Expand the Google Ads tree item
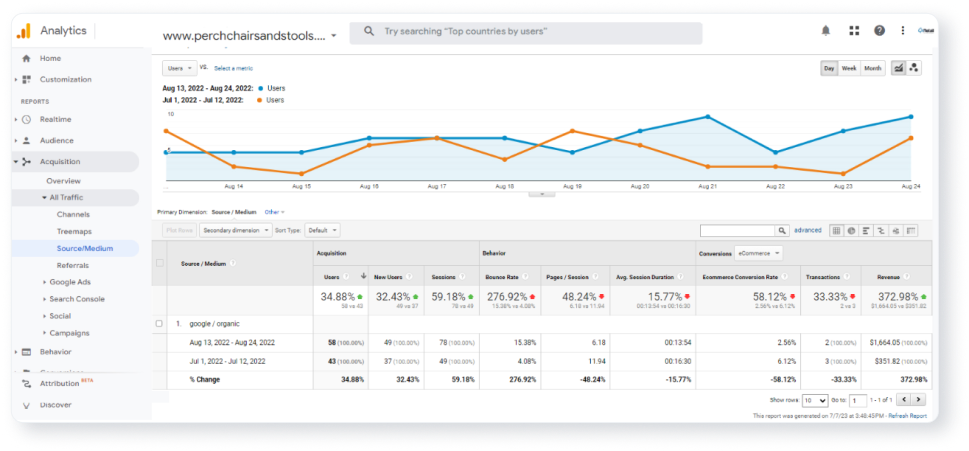969x451 pixels. [x=70, y=282]
